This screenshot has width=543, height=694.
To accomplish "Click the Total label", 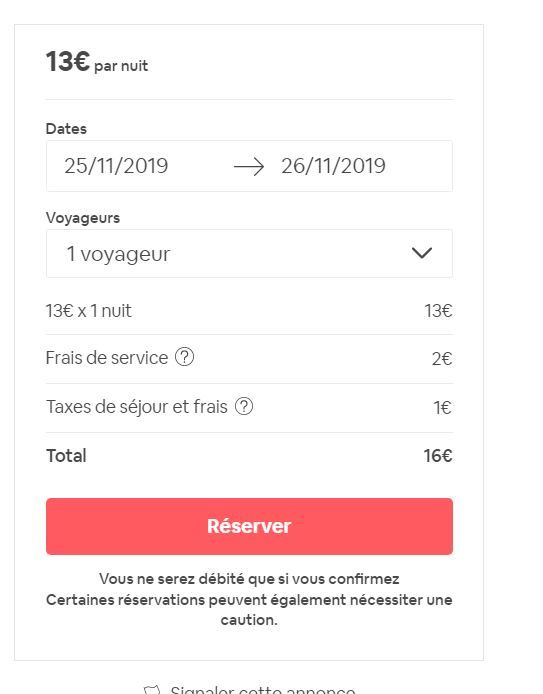I will point(66,455).
